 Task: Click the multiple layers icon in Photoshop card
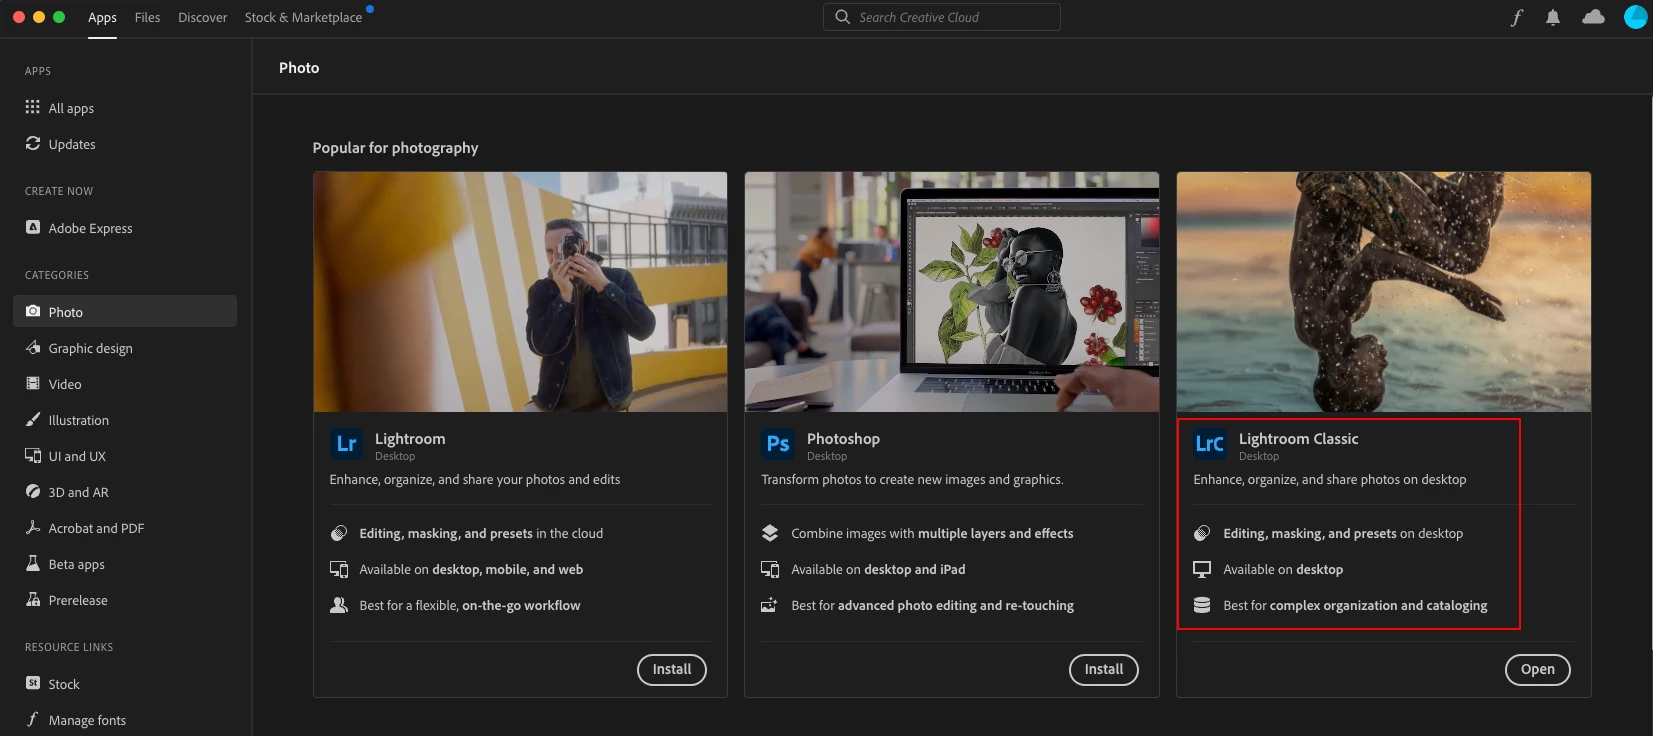click(770, 533)
